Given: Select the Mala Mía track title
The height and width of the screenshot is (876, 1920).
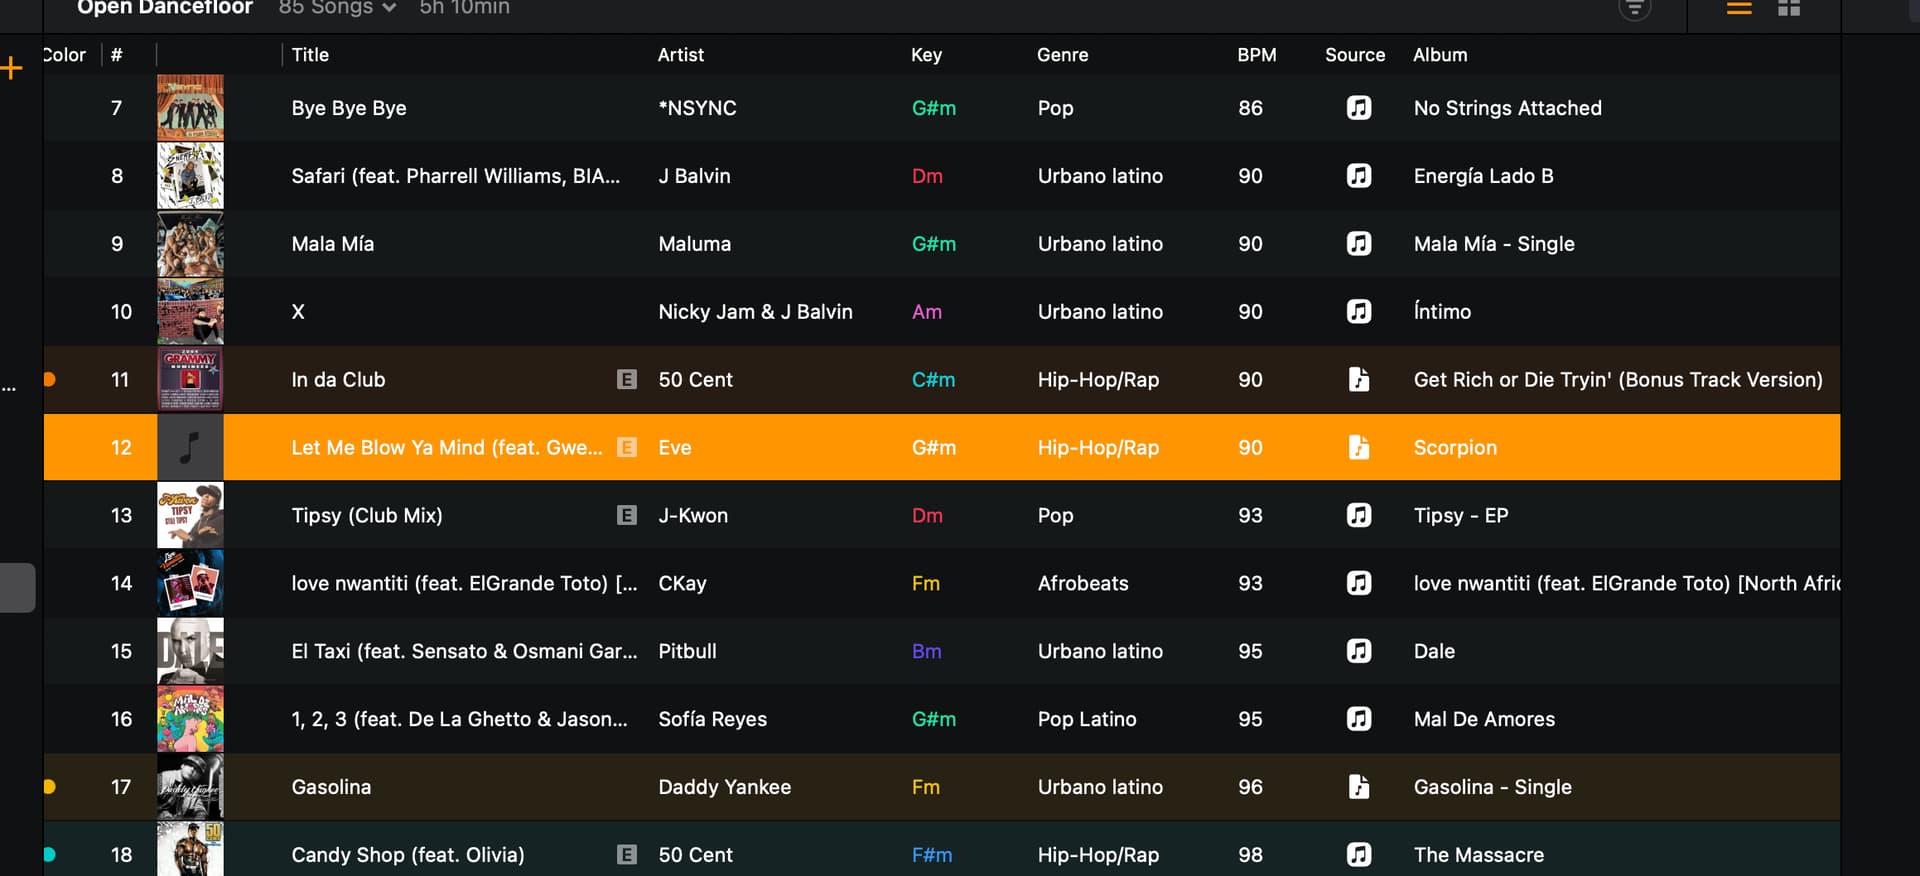Looking at the screenshot, I should pyautogui.click(x=333, y=244).
